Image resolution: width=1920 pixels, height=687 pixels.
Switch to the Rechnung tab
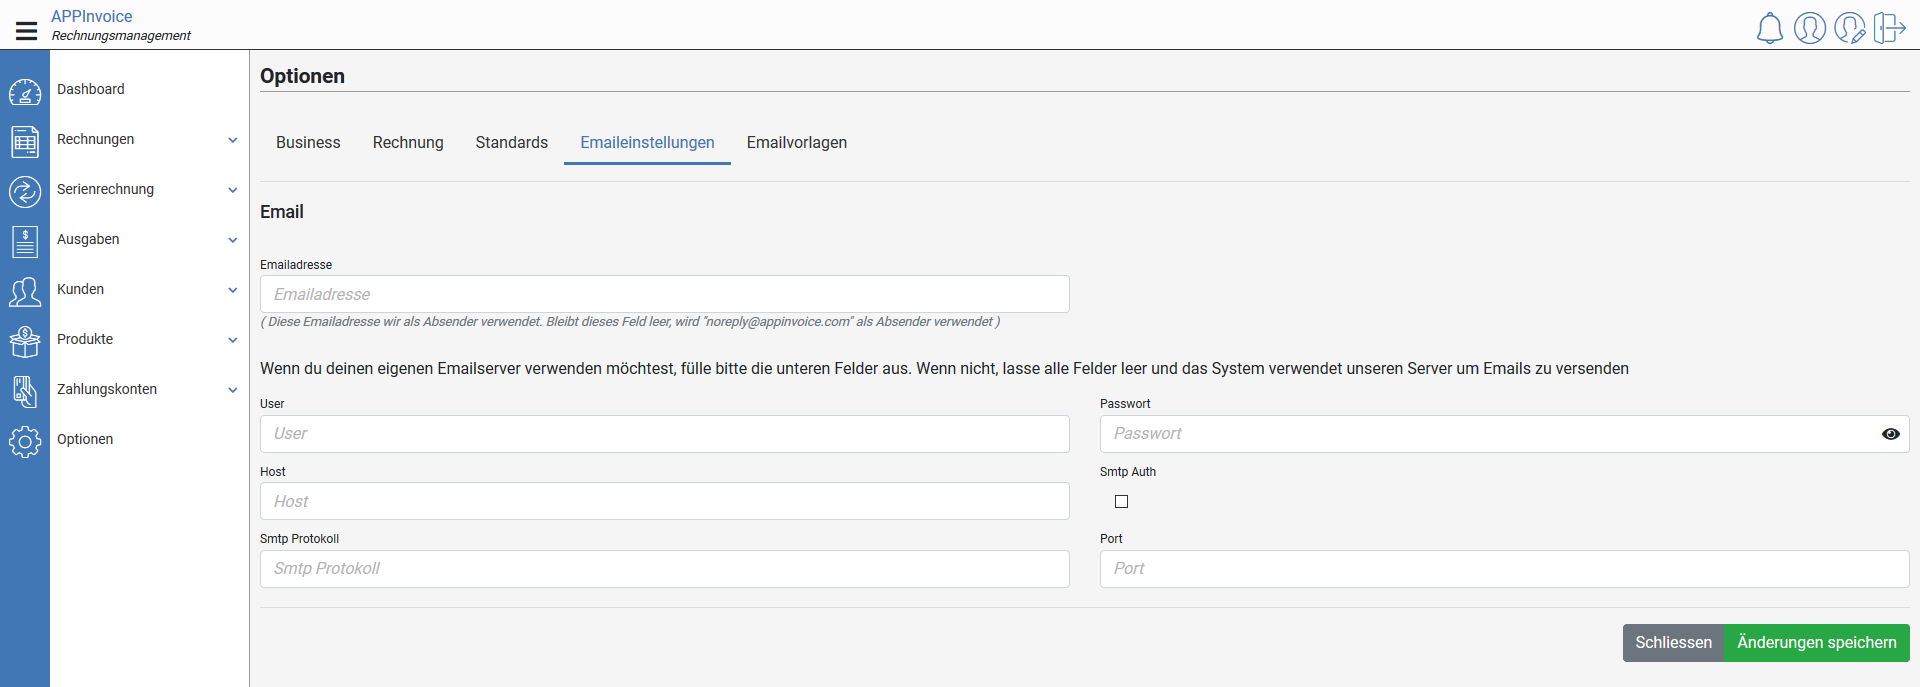(408, 142)
